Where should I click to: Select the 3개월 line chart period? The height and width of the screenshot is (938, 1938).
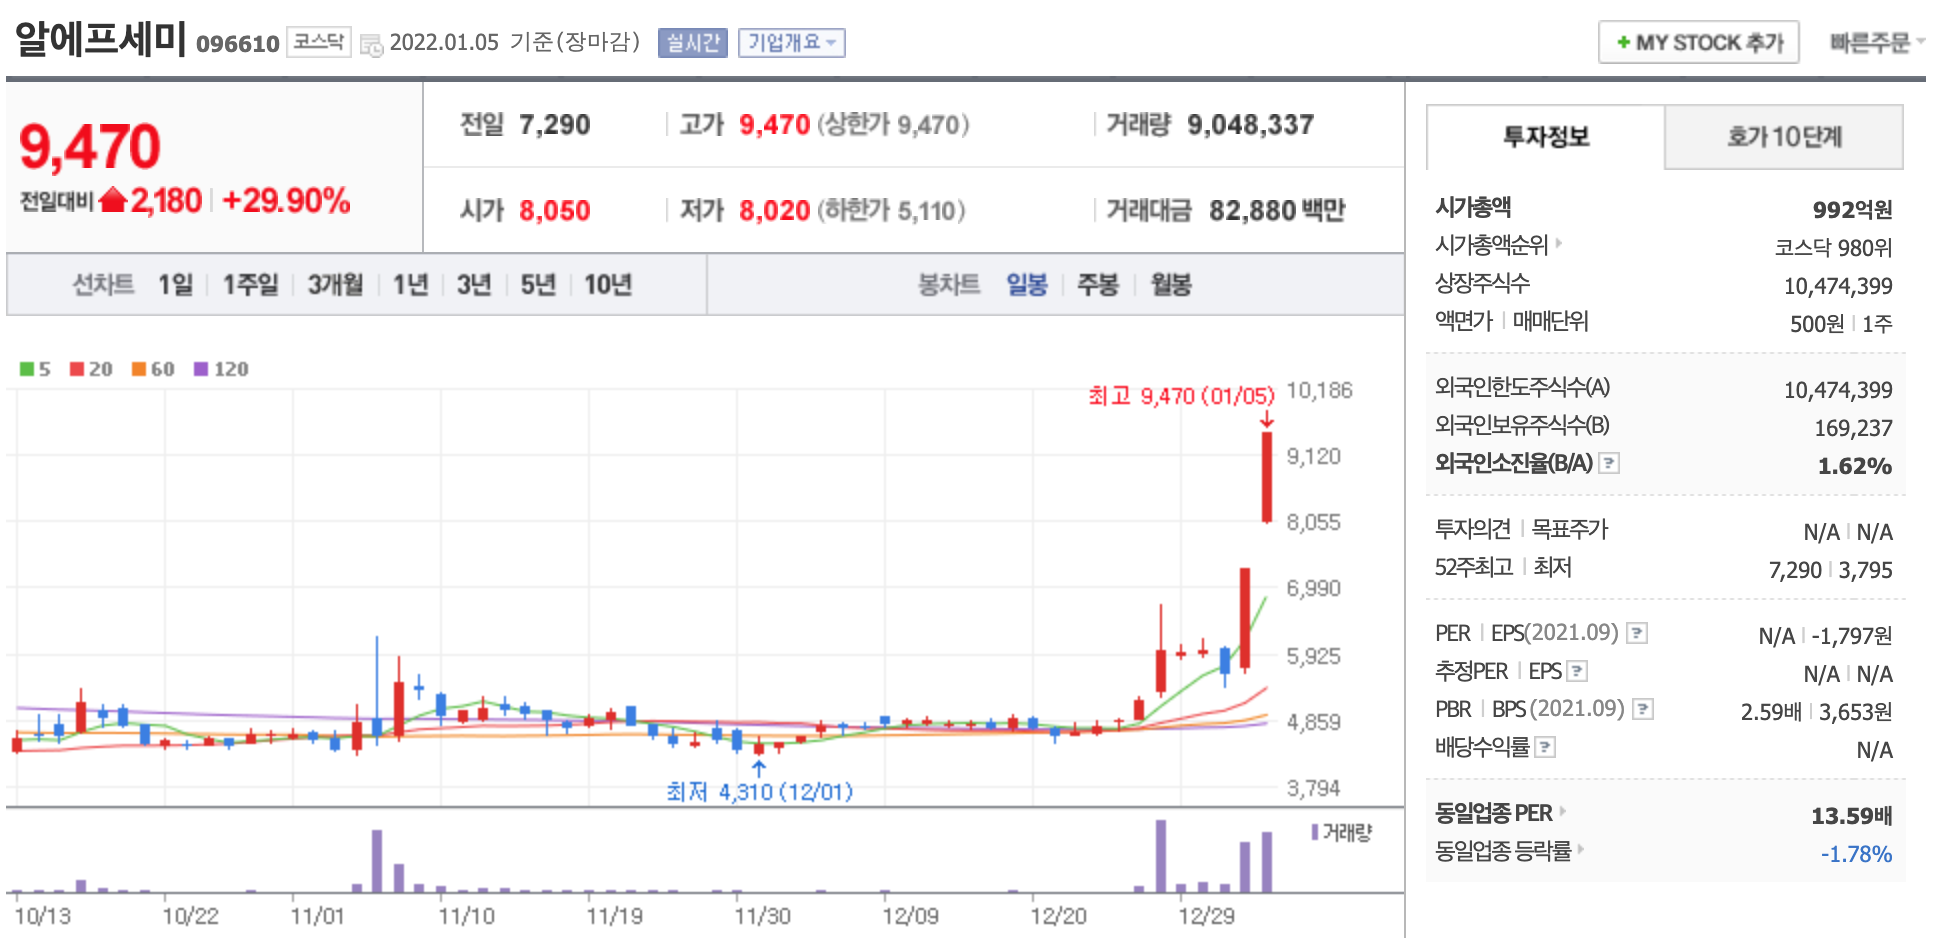[x=335, y=285]
